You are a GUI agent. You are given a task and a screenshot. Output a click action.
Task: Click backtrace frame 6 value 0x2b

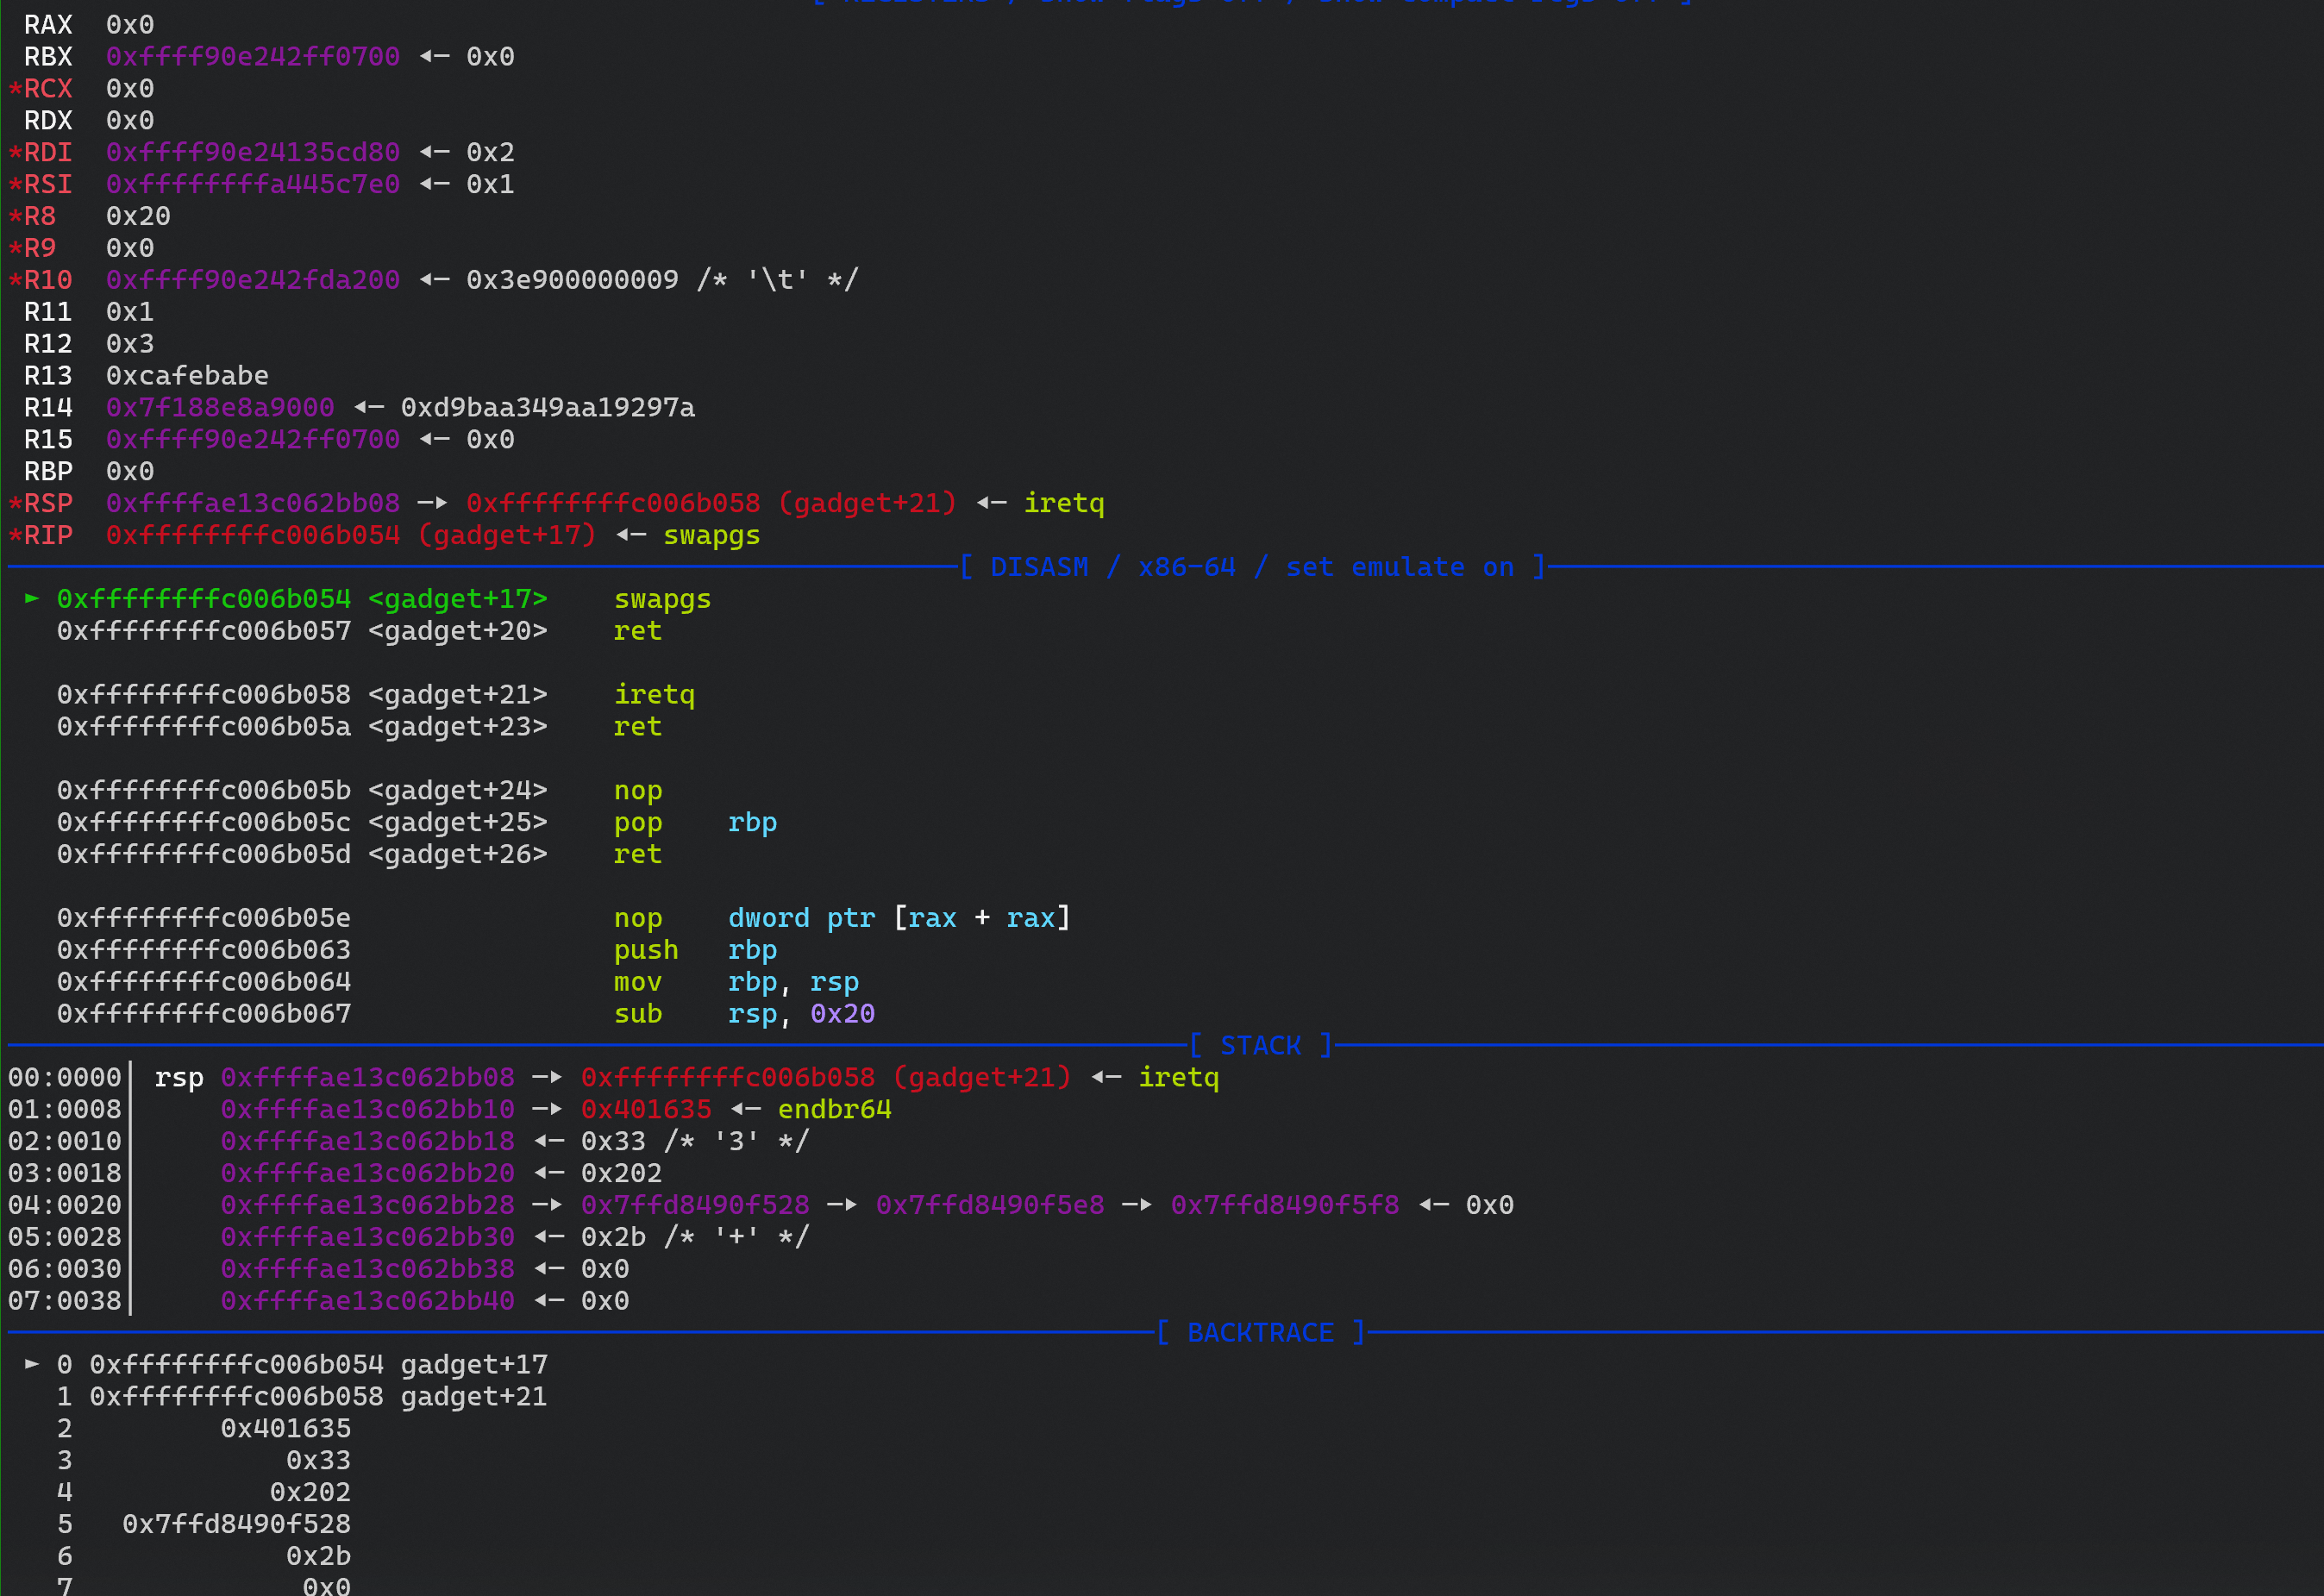click(319, 1557)
